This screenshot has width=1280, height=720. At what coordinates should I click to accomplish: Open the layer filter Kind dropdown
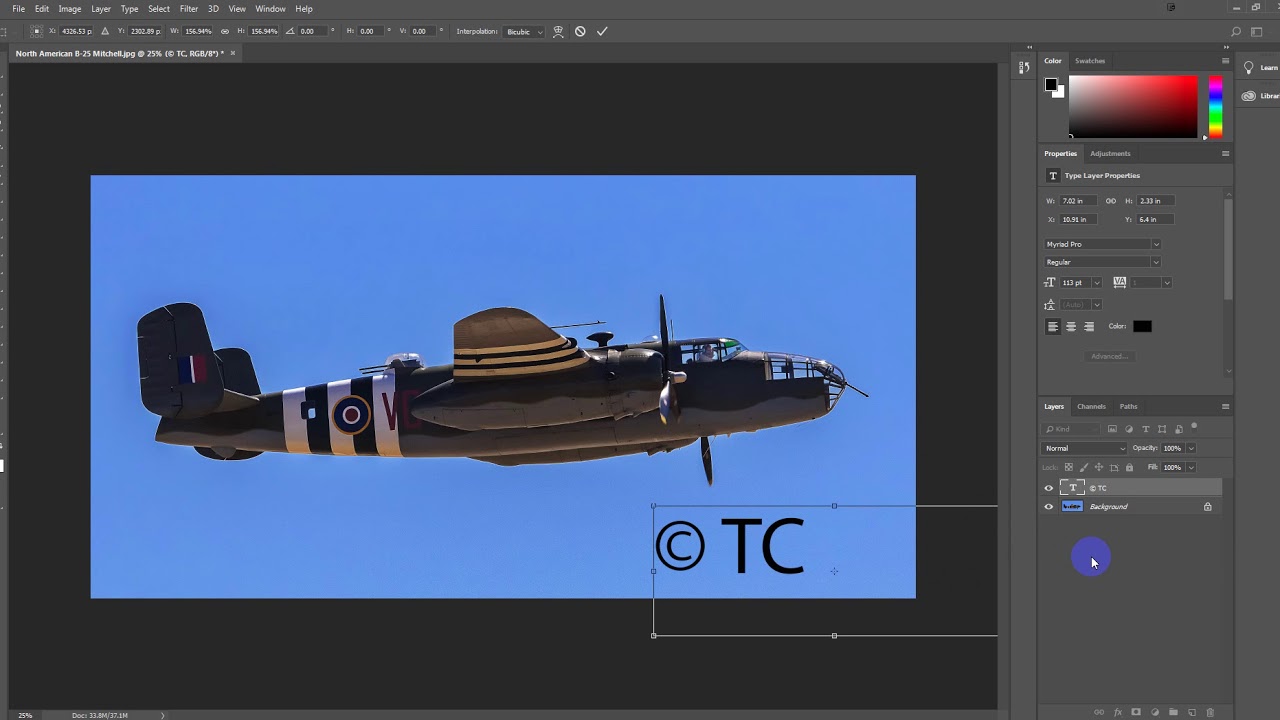coord(1072,429)
